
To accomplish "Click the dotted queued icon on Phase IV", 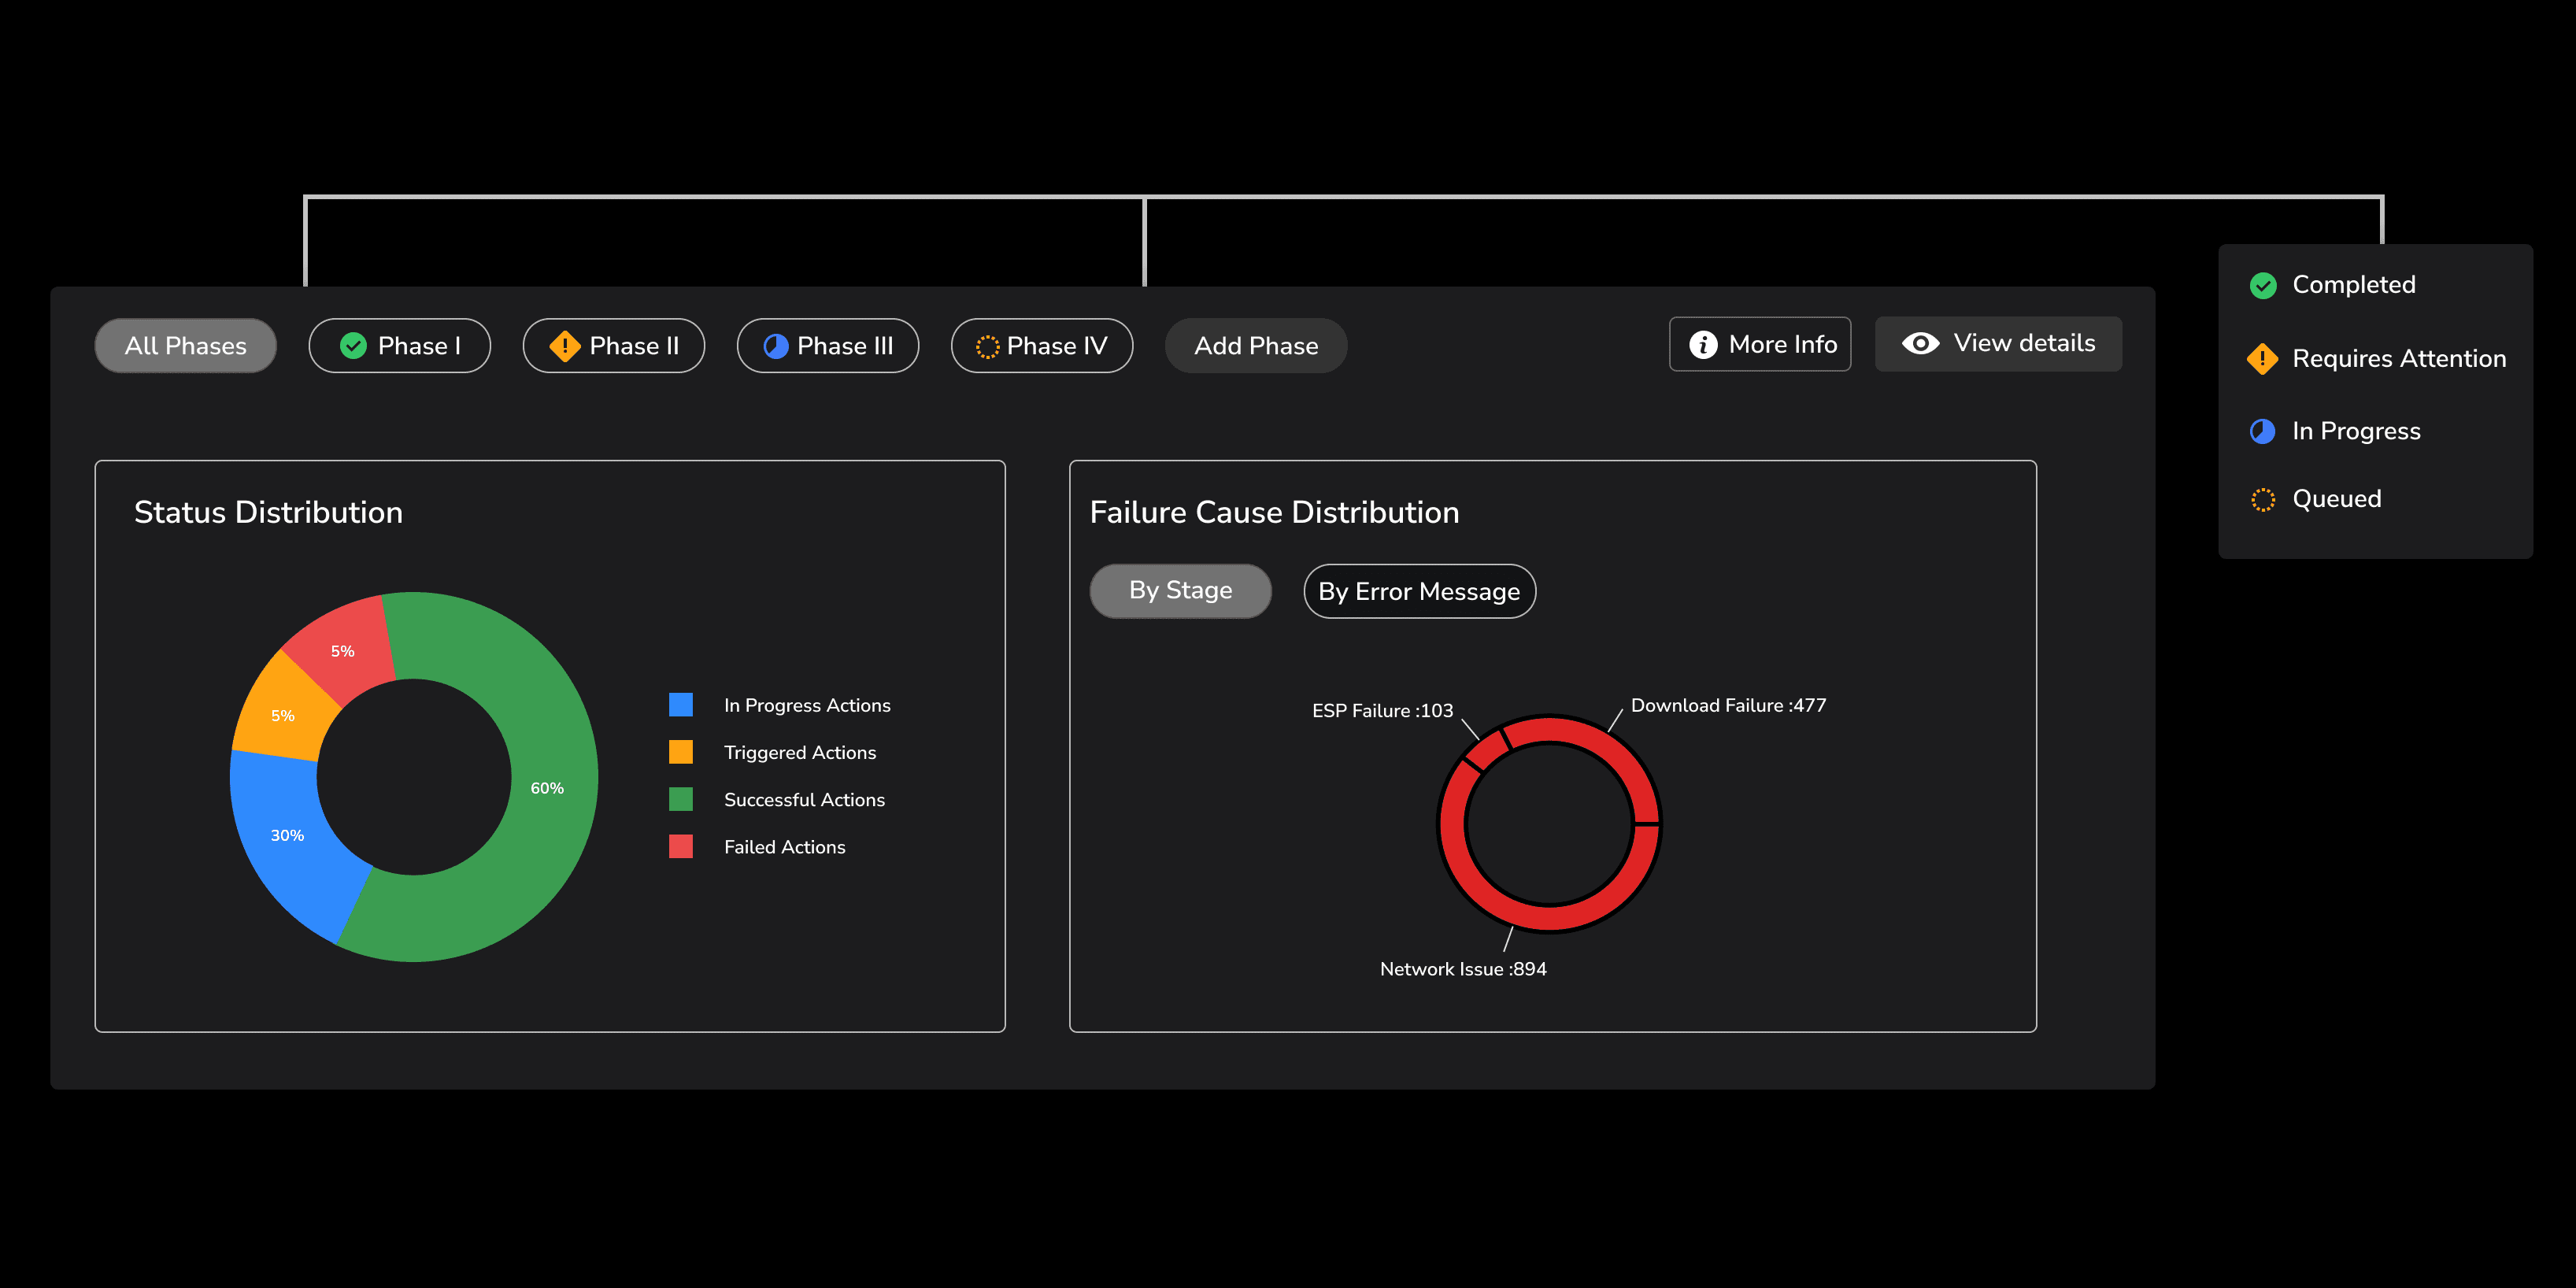I will pyautogui.click(x=987, y=347).
